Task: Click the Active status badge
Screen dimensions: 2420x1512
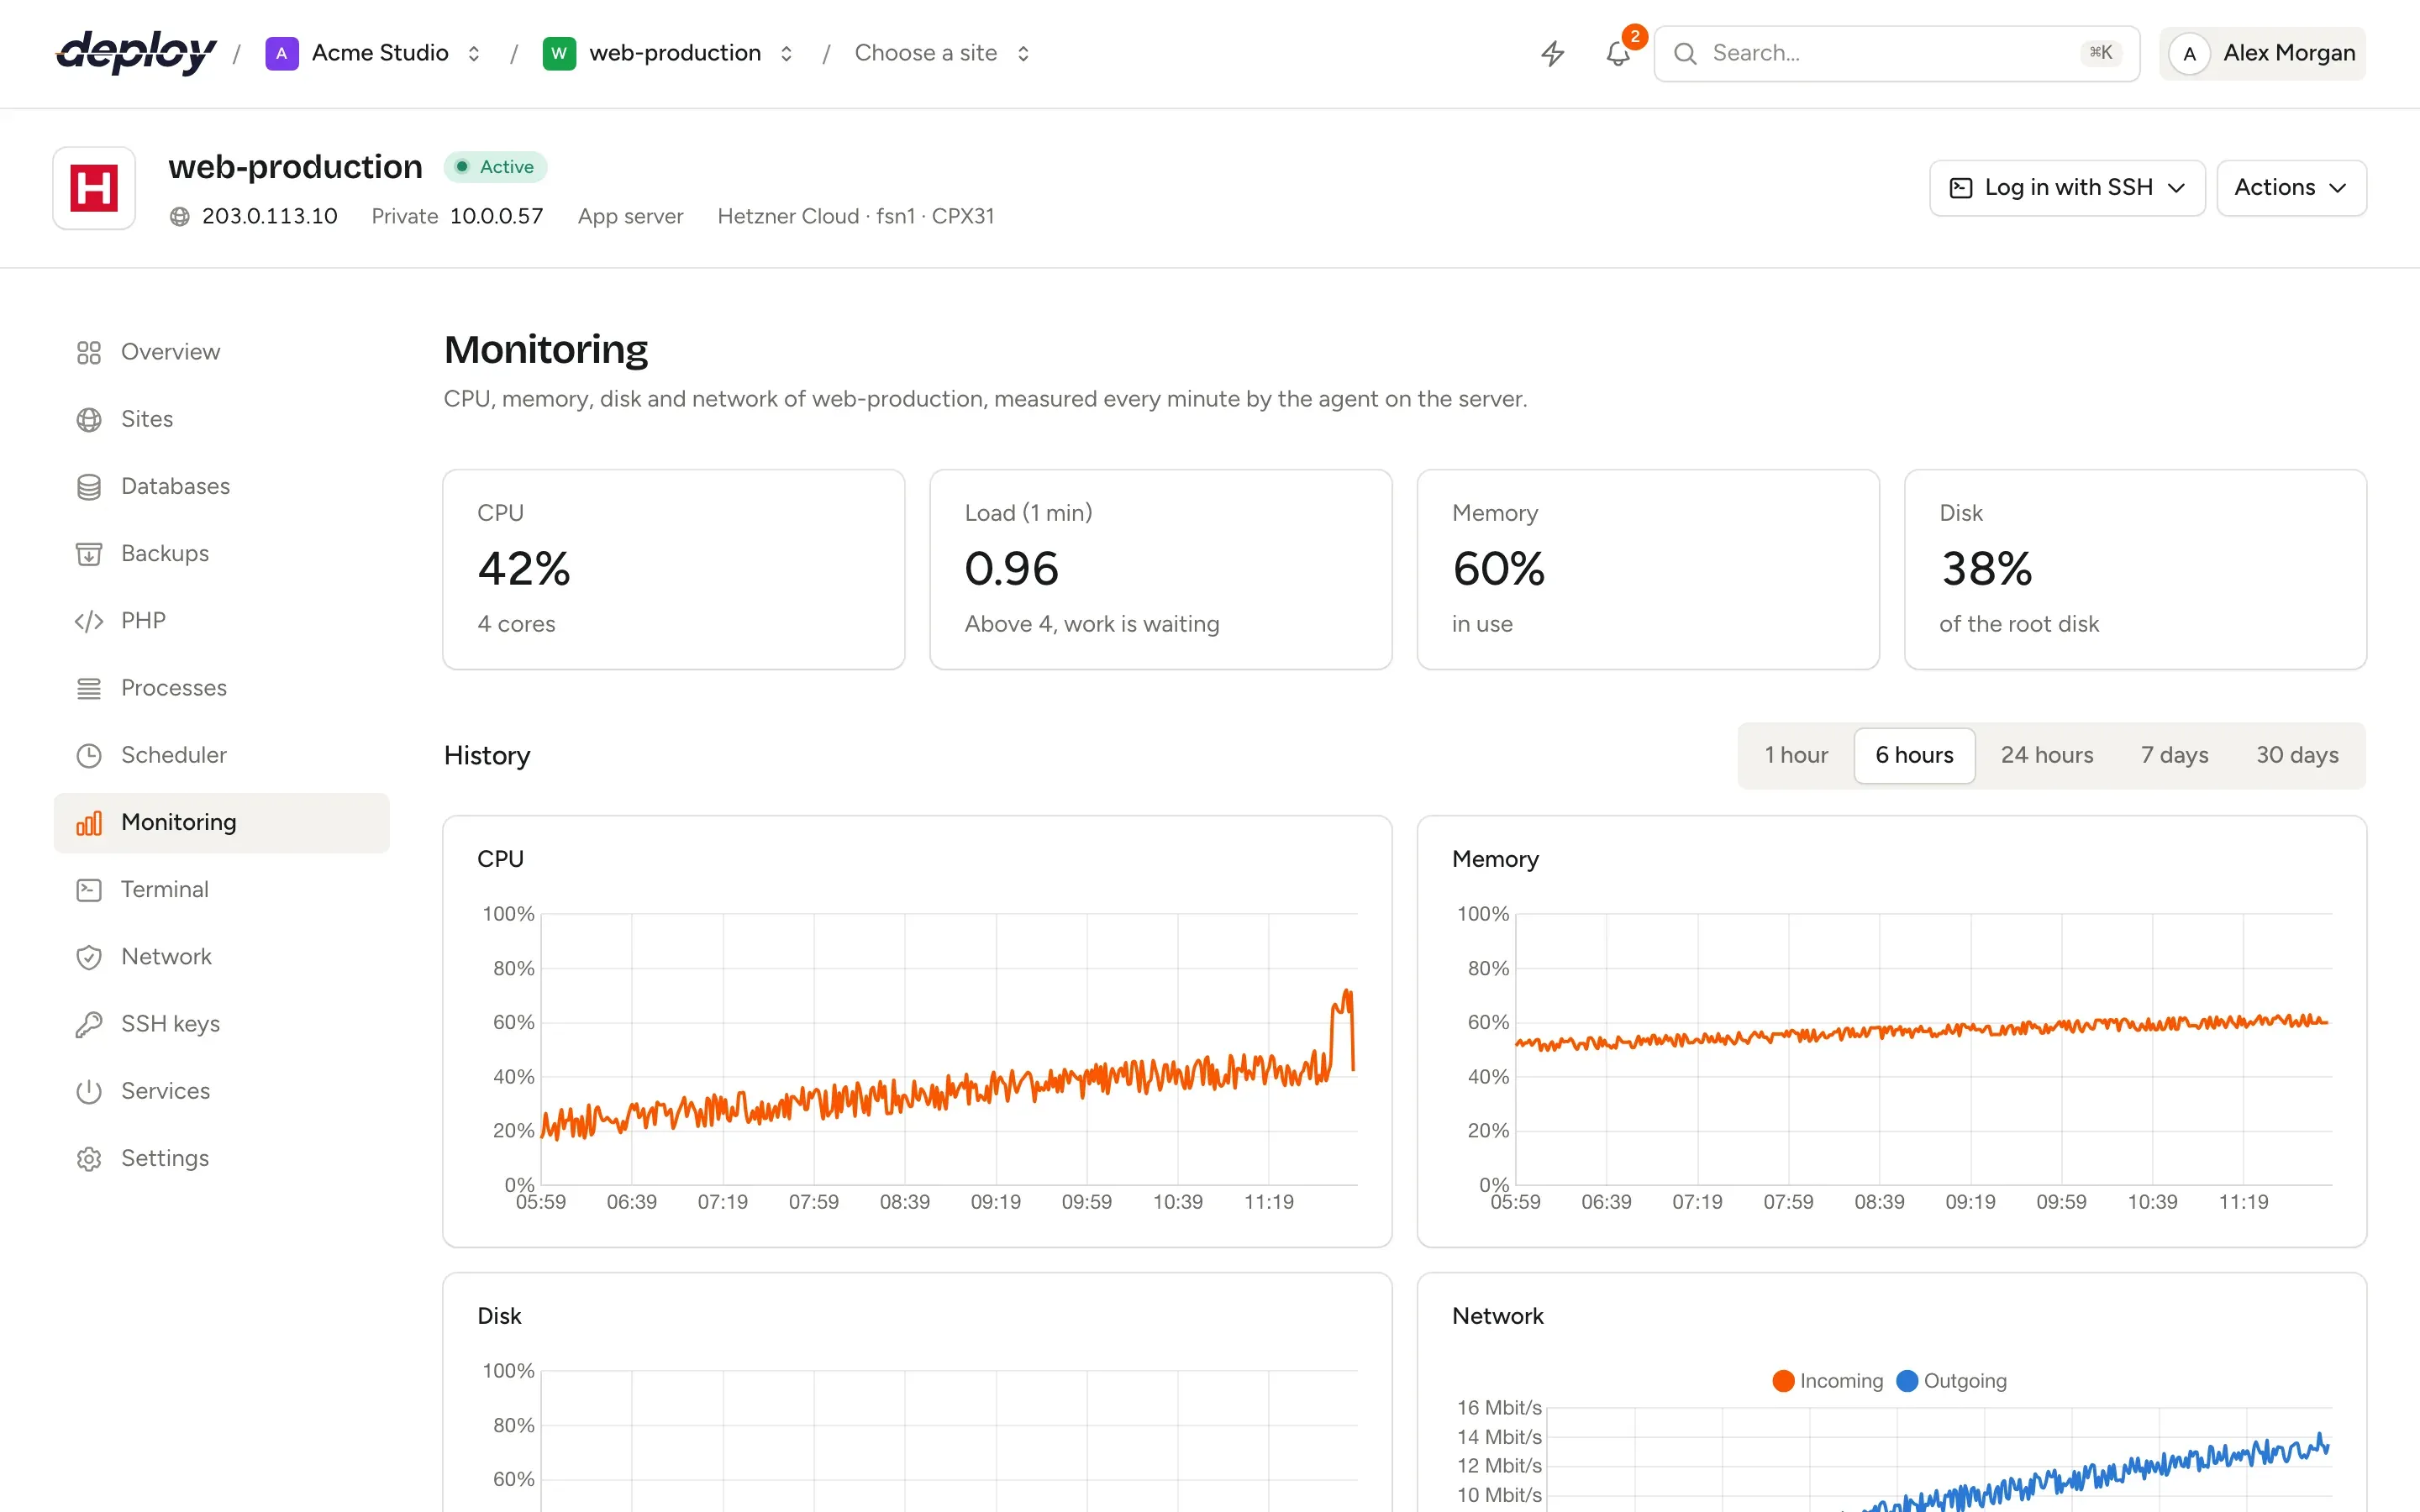Action: (496, 167)
